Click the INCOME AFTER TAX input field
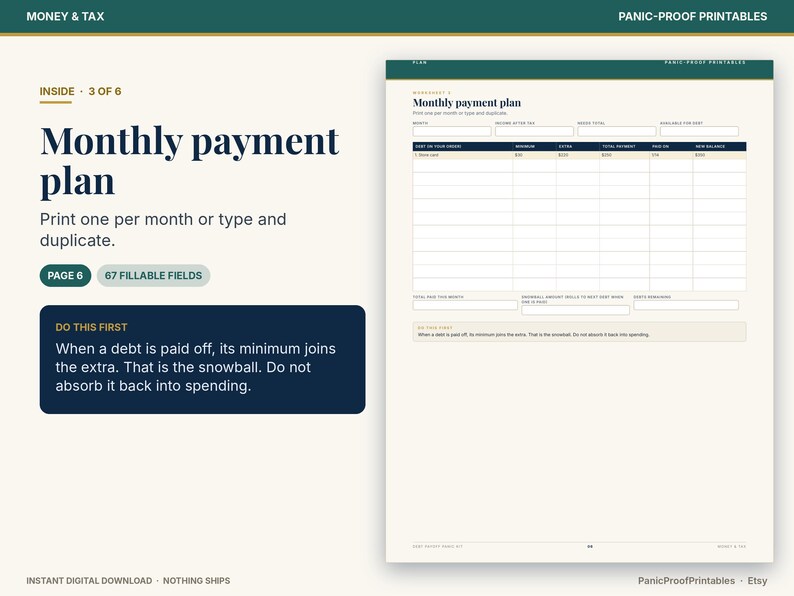 coord(534,132)
